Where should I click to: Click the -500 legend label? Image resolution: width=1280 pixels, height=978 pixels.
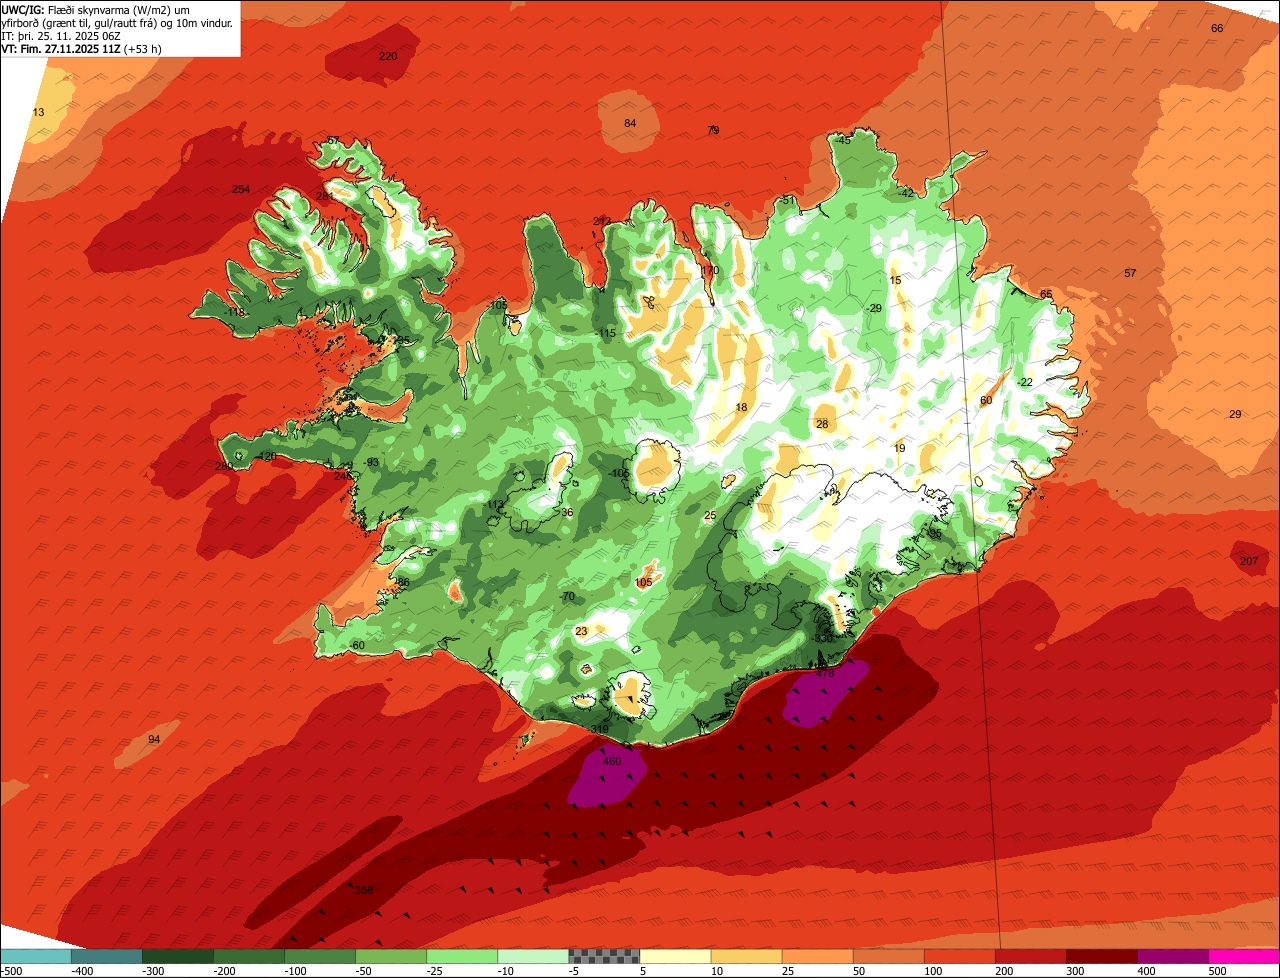pyautogui.click(x=11, y=970)
